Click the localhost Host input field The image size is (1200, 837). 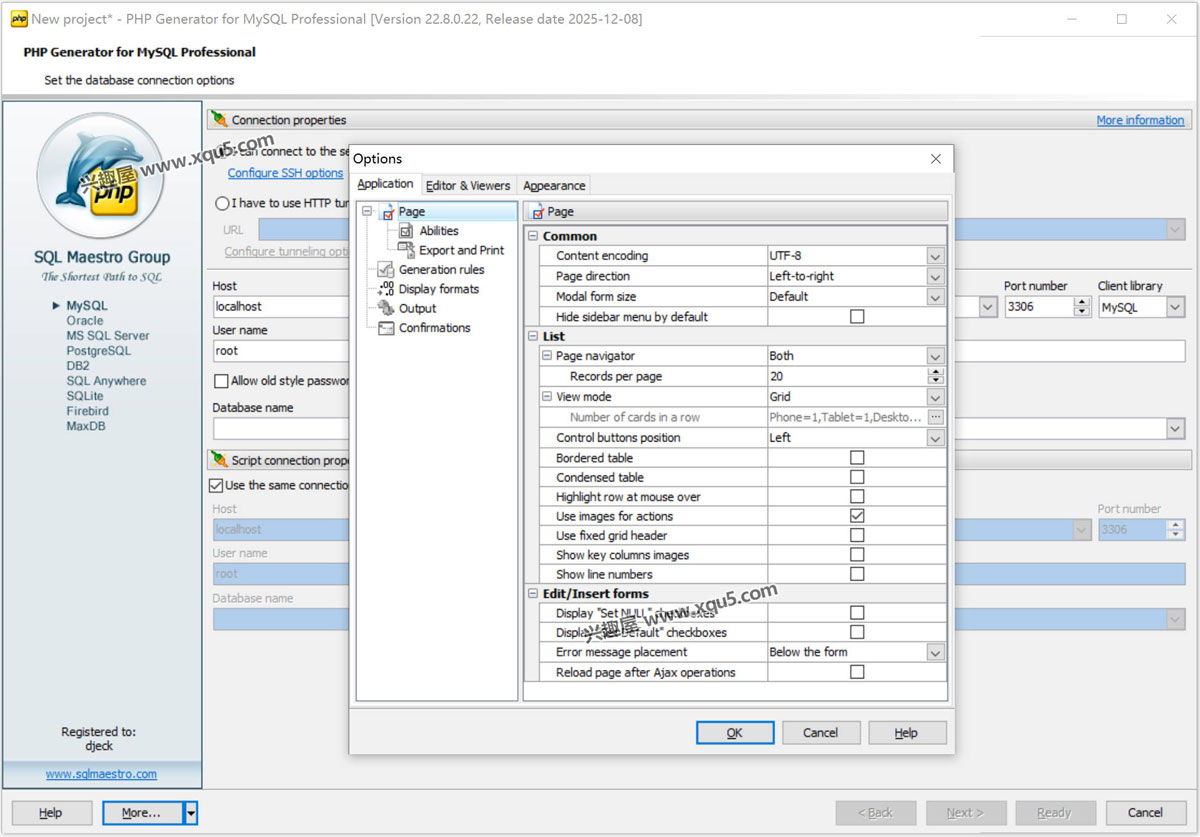click(281, 306)
